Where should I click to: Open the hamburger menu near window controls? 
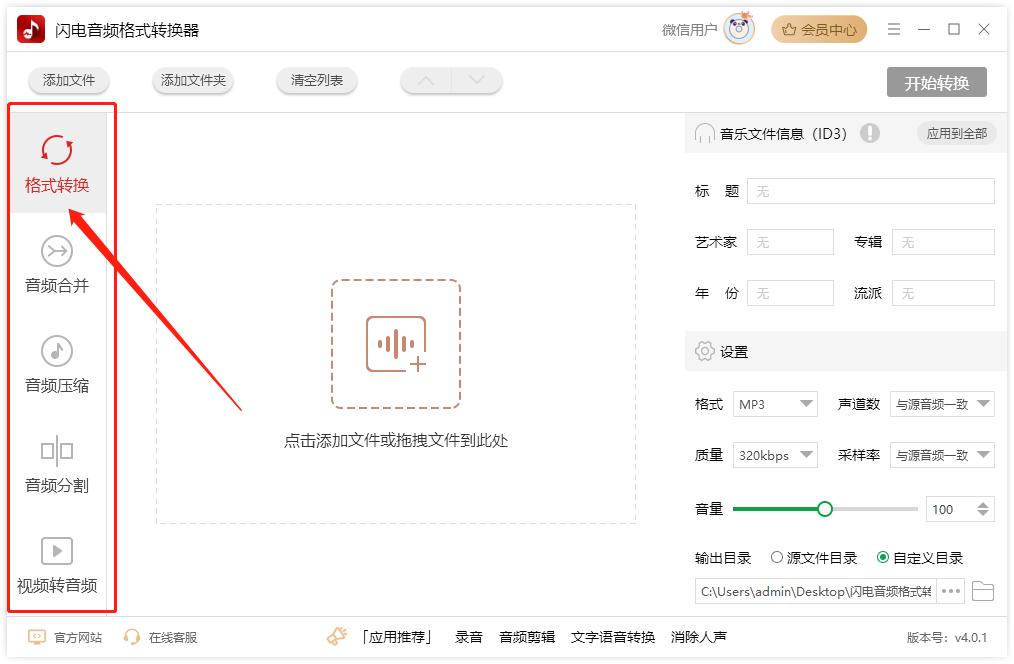[x=894, y=29]
